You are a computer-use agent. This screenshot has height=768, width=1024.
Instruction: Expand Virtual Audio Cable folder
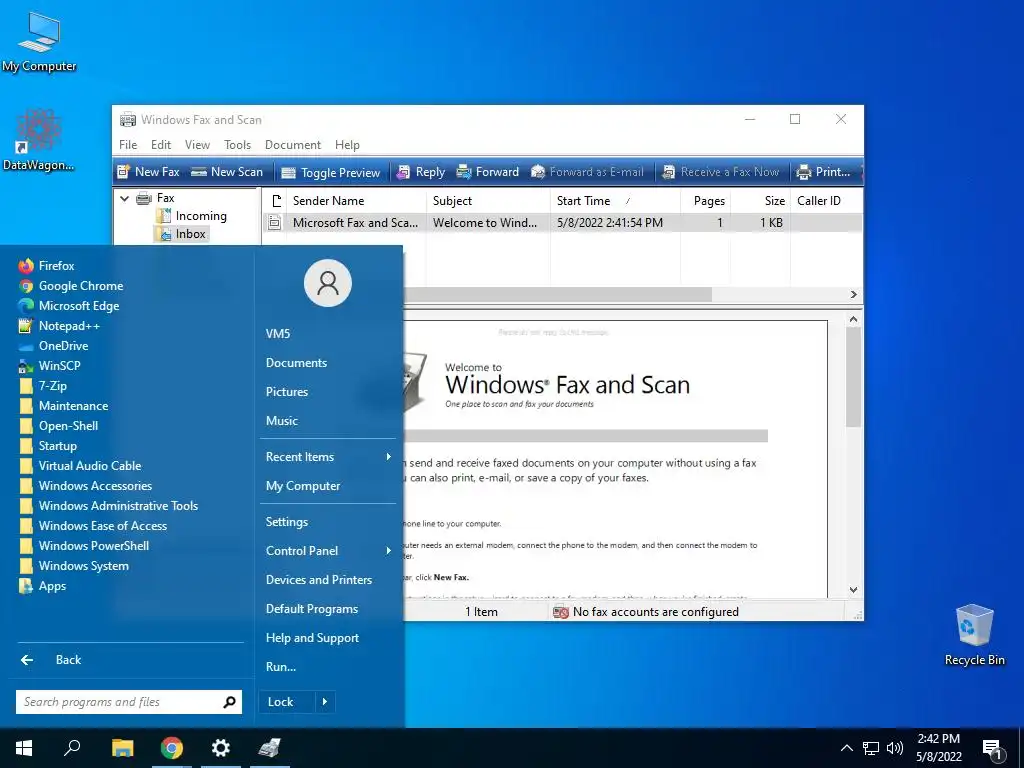[80, 466]
